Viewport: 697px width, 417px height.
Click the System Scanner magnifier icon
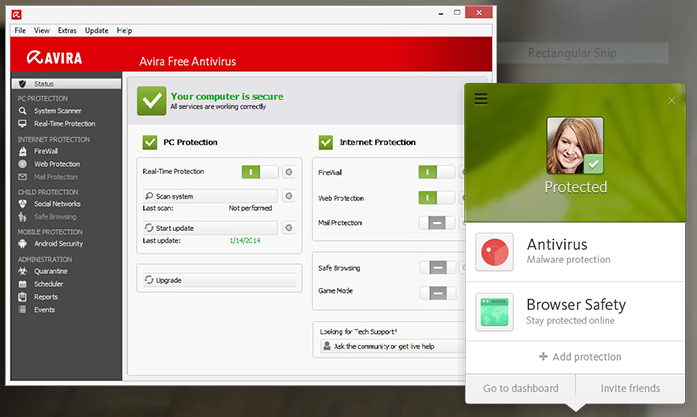click(23, 111)
